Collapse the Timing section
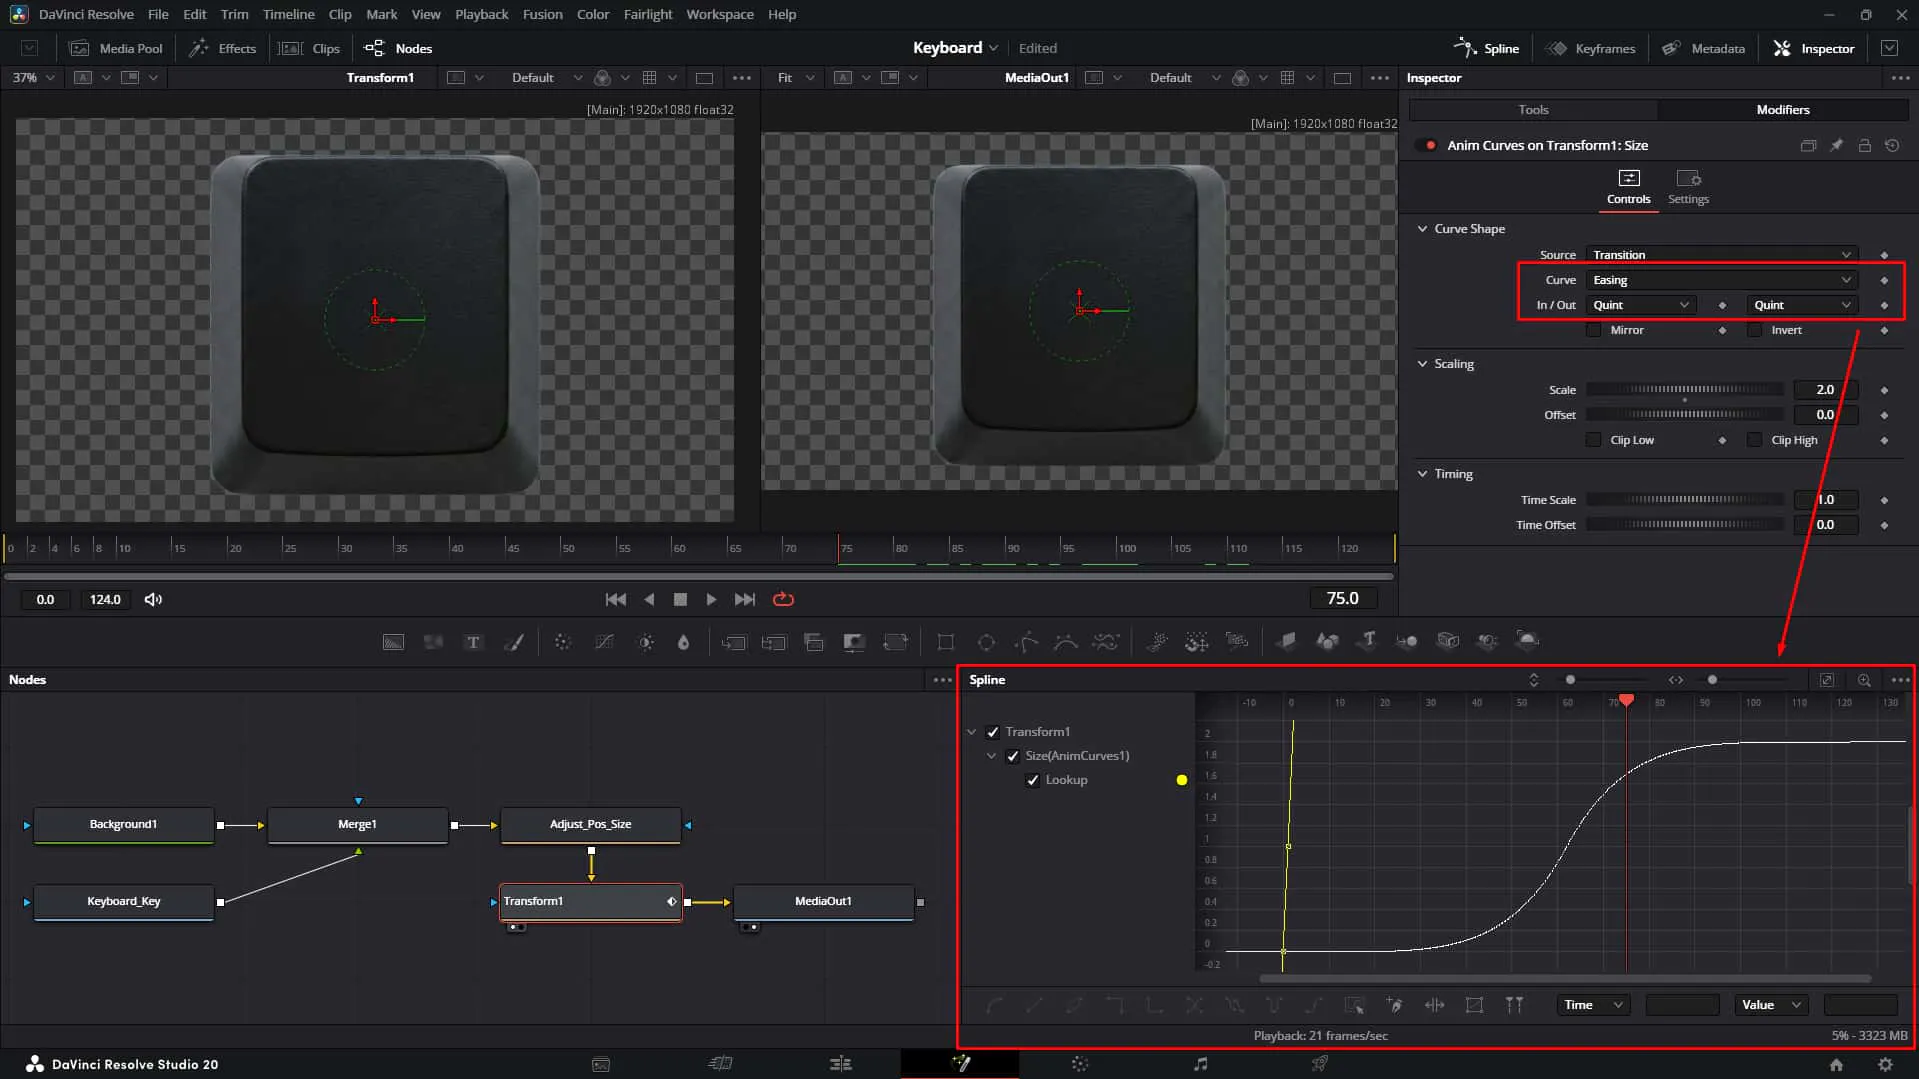1919x1079 pixels. coord(1423,474)
